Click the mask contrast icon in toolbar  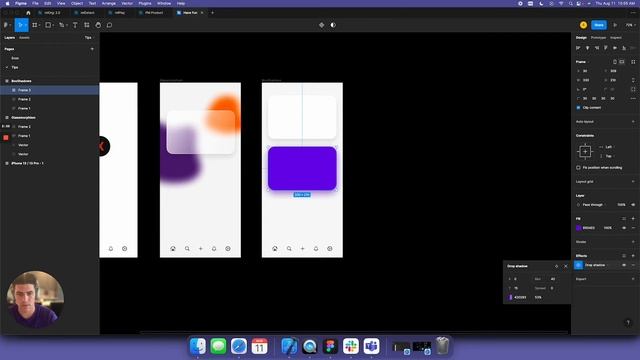pyautogui.click(x=333, y=25)
